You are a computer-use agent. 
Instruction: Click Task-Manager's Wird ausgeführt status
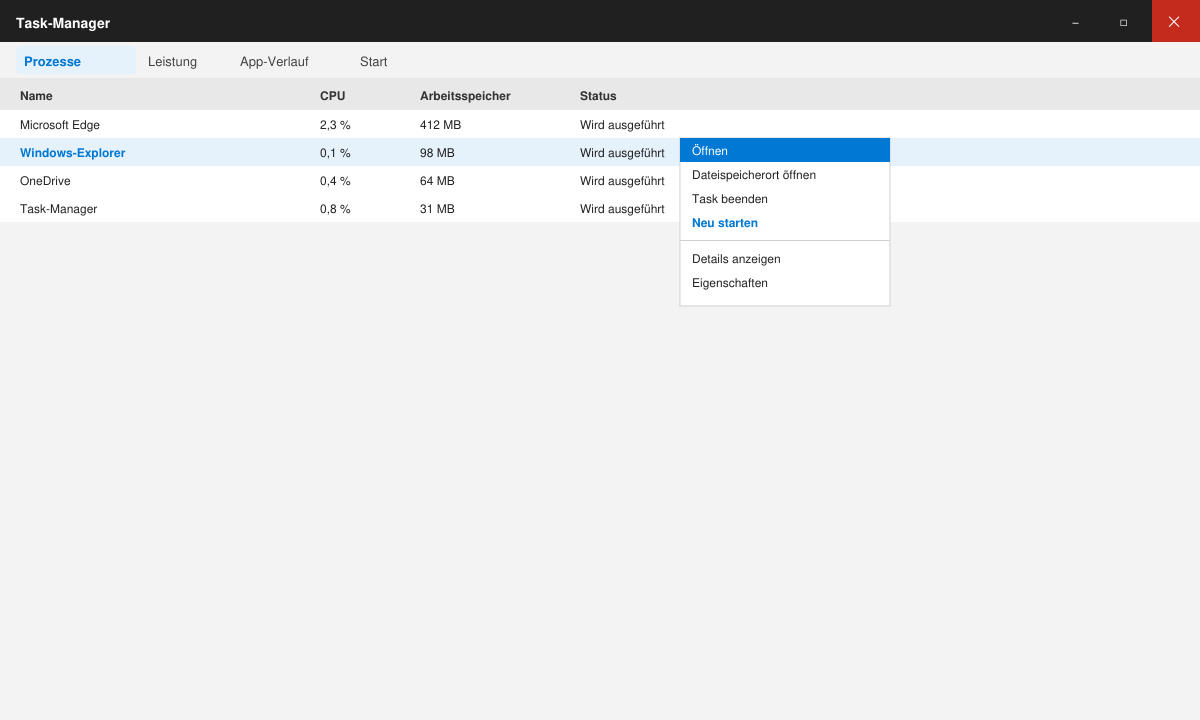click(622, 209)
